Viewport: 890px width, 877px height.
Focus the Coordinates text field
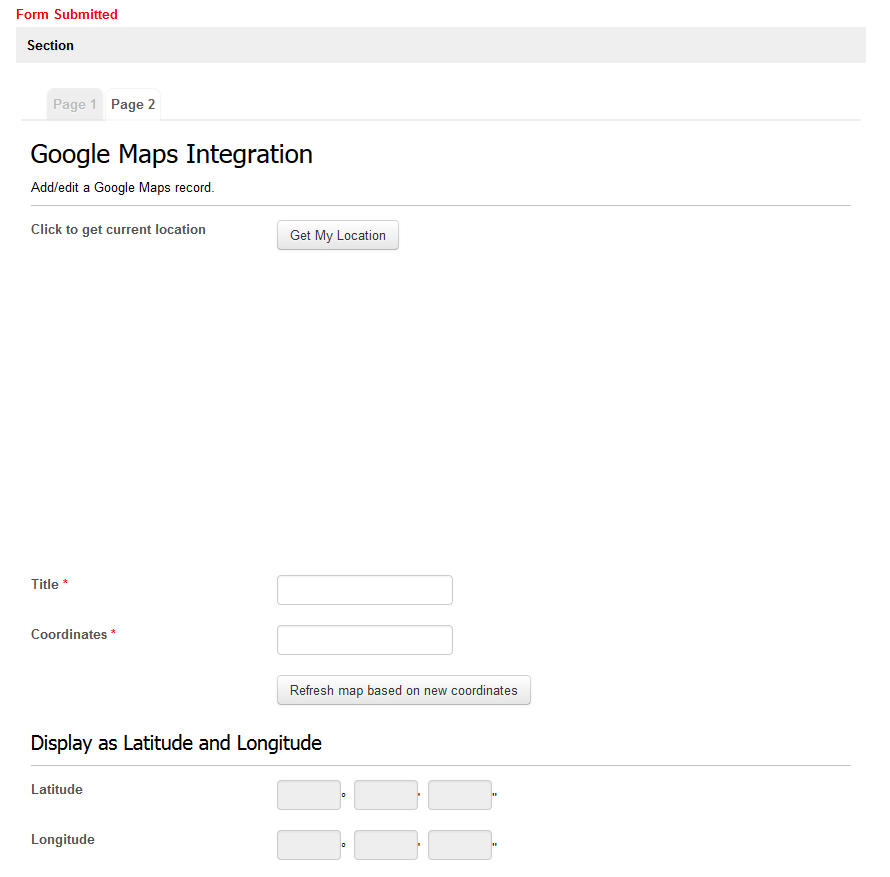click(x=364, y=640)
